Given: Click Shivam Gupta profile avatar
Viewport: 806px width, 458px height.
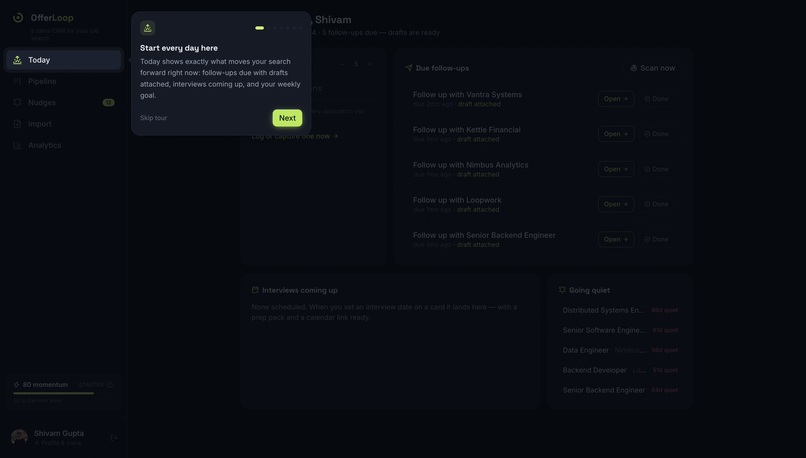Looking at the screenshot, I should pos(20,437).
